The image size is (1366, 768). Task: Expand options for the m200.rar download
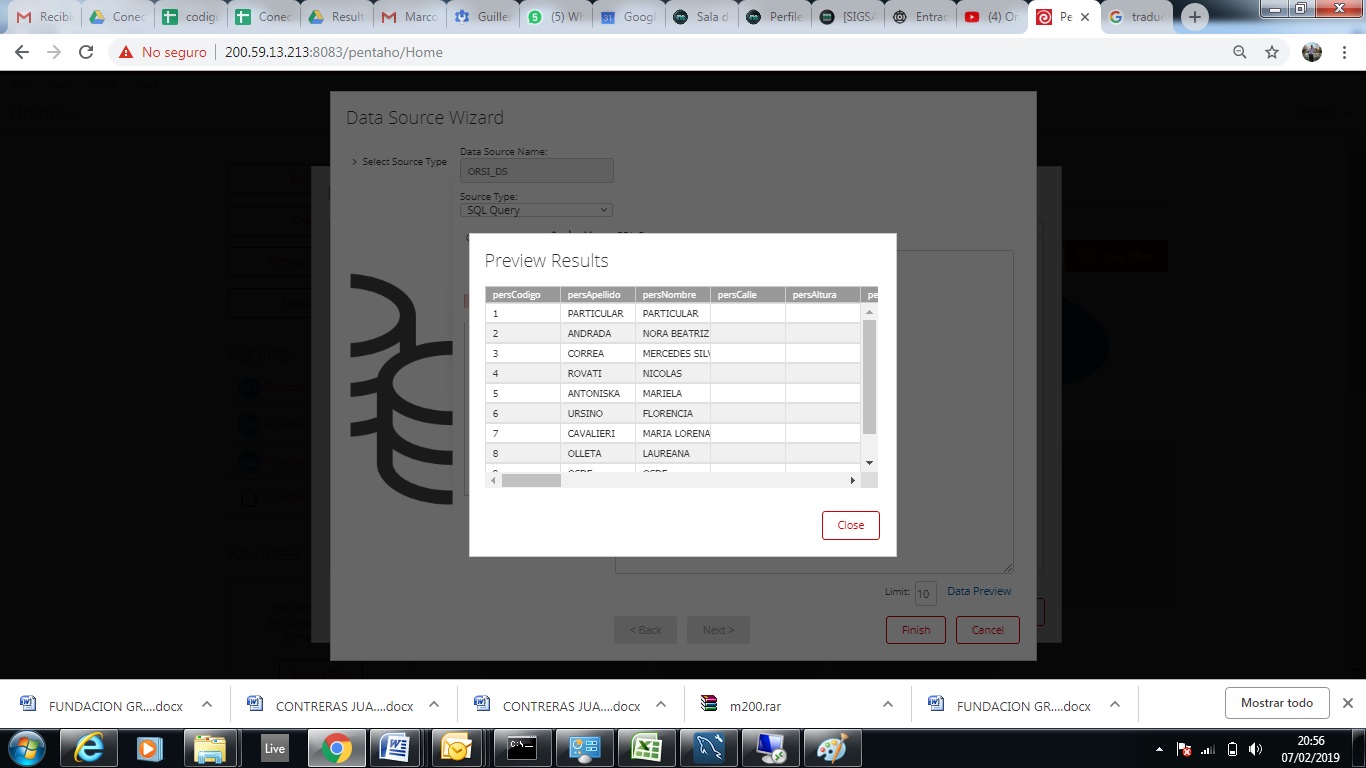tap(888, 704)
